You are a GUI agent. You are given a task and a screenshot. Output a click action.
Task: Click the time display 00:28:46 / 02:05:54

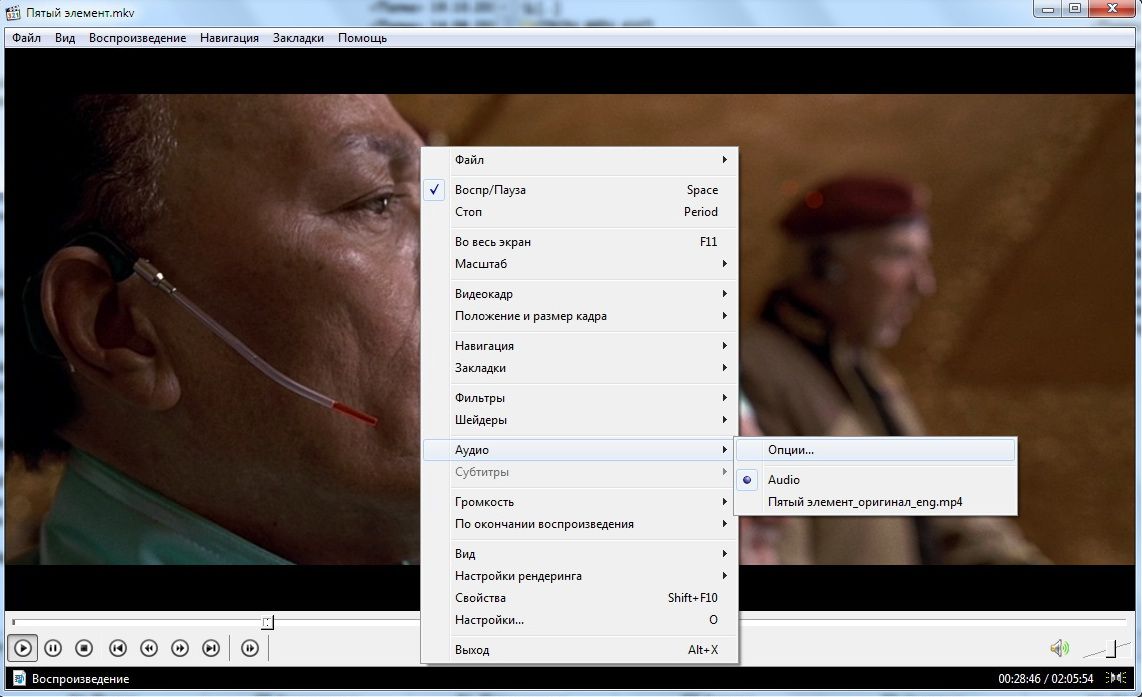[1045, 678]
